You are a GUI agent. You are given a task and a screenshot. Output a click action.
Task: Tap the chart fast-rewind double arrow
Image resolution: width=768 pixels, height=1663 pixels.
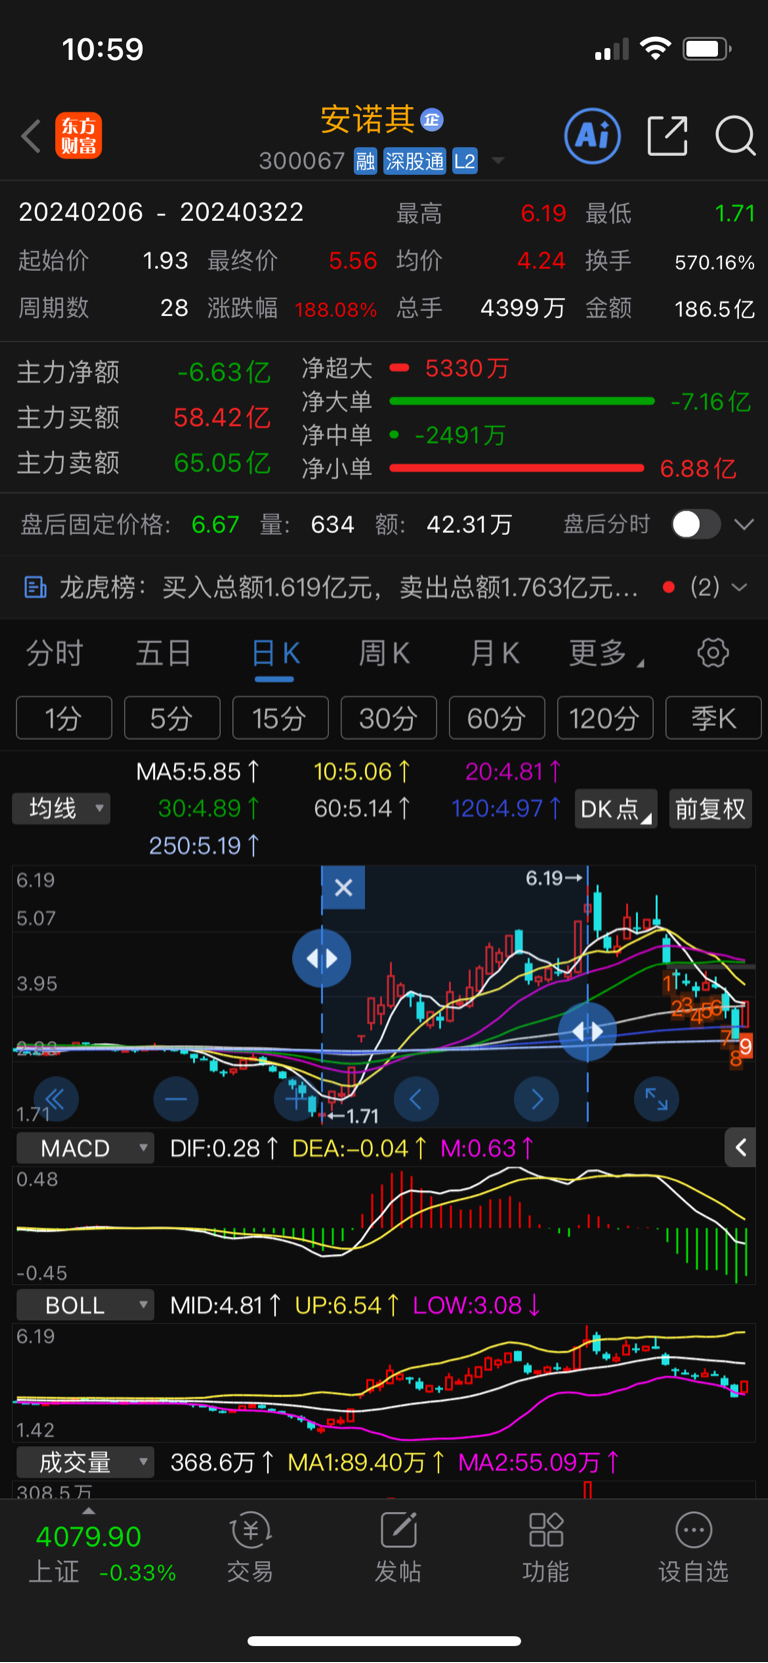[55, 1100]
